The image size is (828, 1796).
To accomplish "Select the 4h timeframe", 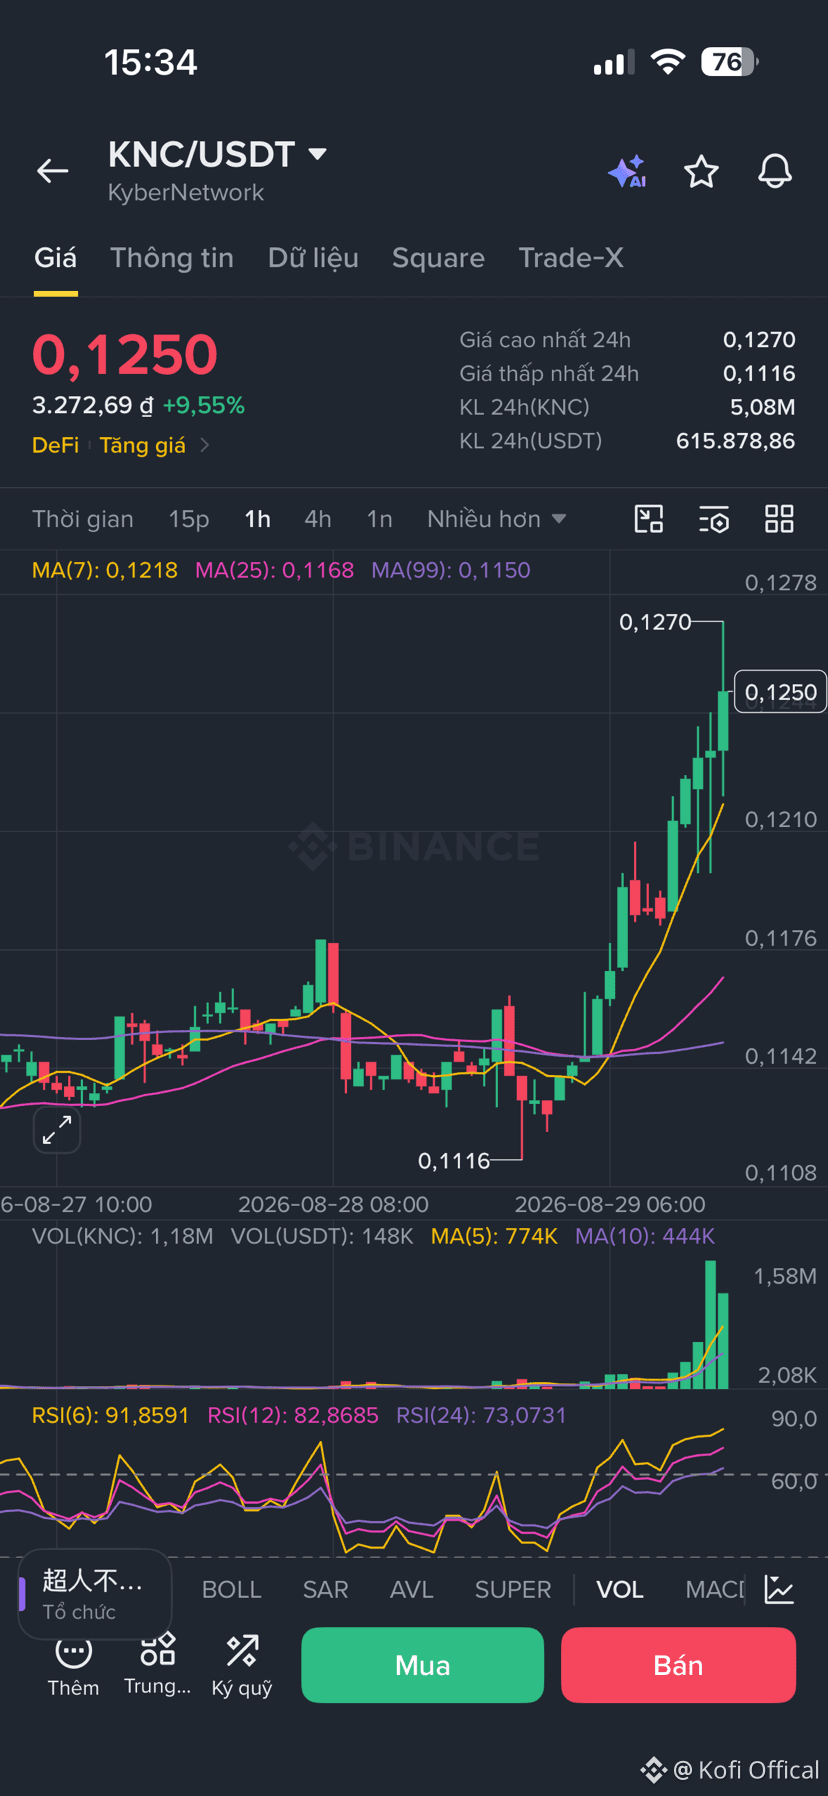I will 318,519.
